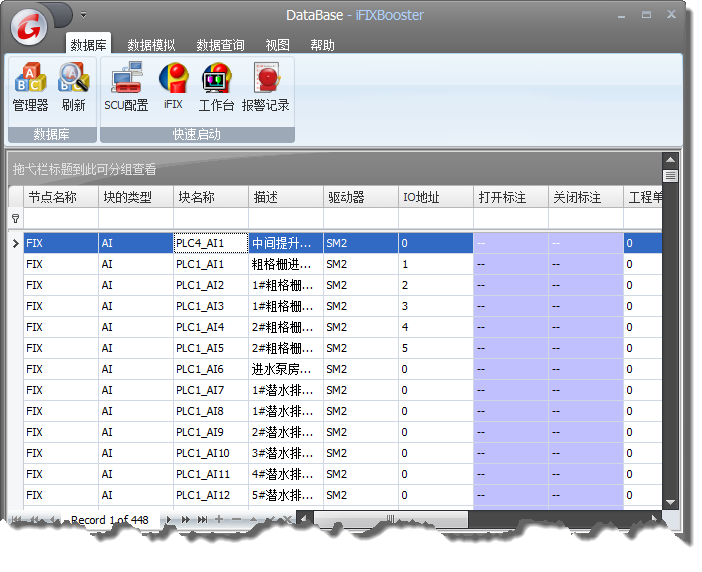Select the PLC1_AI8 block name cell
Viewport: 702px width, 572px height.
pyautogui.click(x=211, y=411)
